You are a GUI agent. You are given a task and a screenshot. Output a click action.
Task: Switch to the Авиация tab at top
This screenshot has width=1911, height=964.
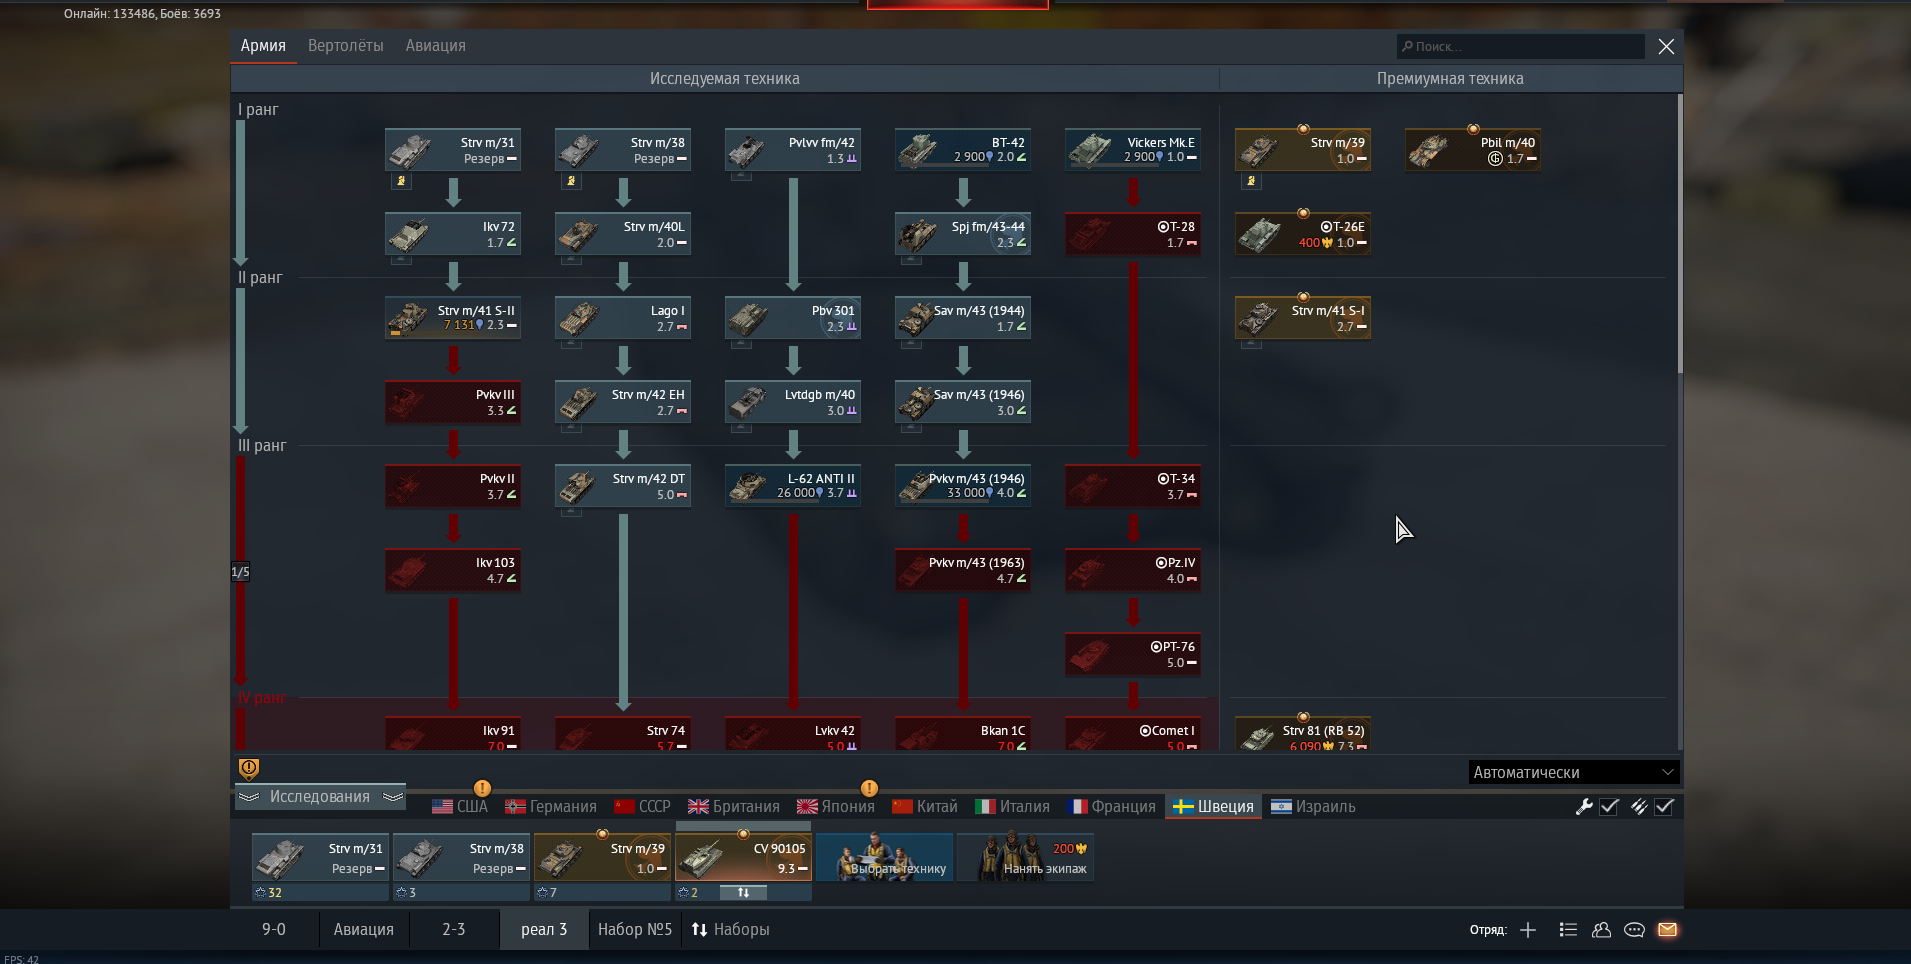coord(436,46)
